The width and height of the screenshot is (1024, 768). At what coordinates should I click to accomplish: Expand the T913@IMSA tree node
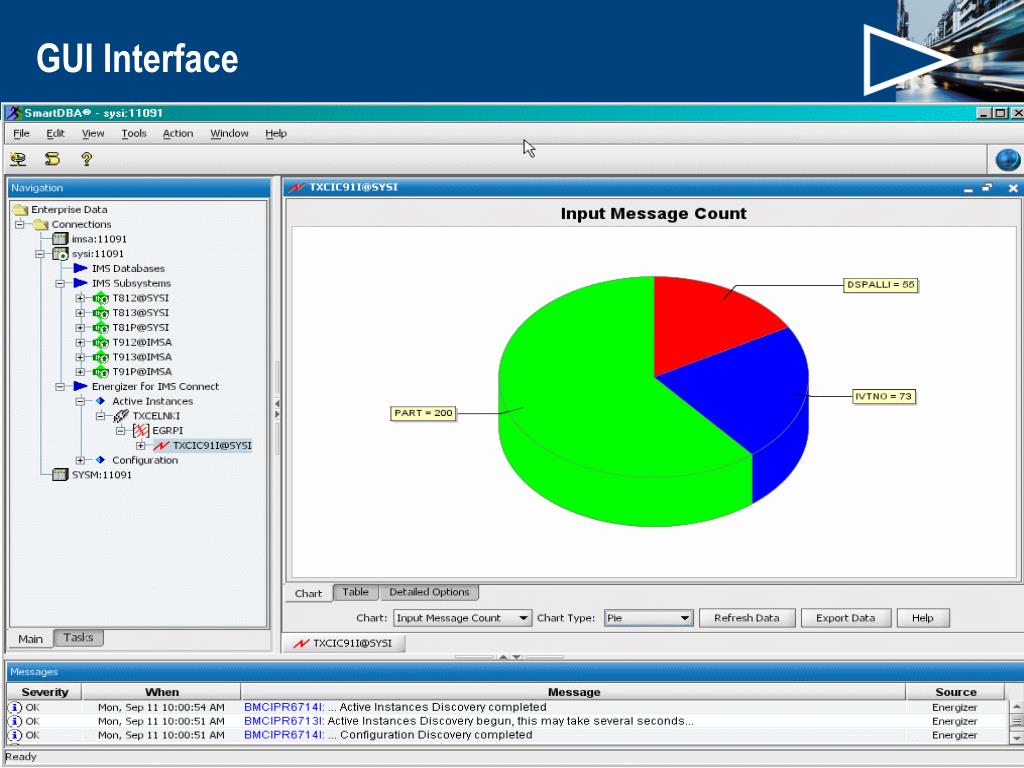80,357
